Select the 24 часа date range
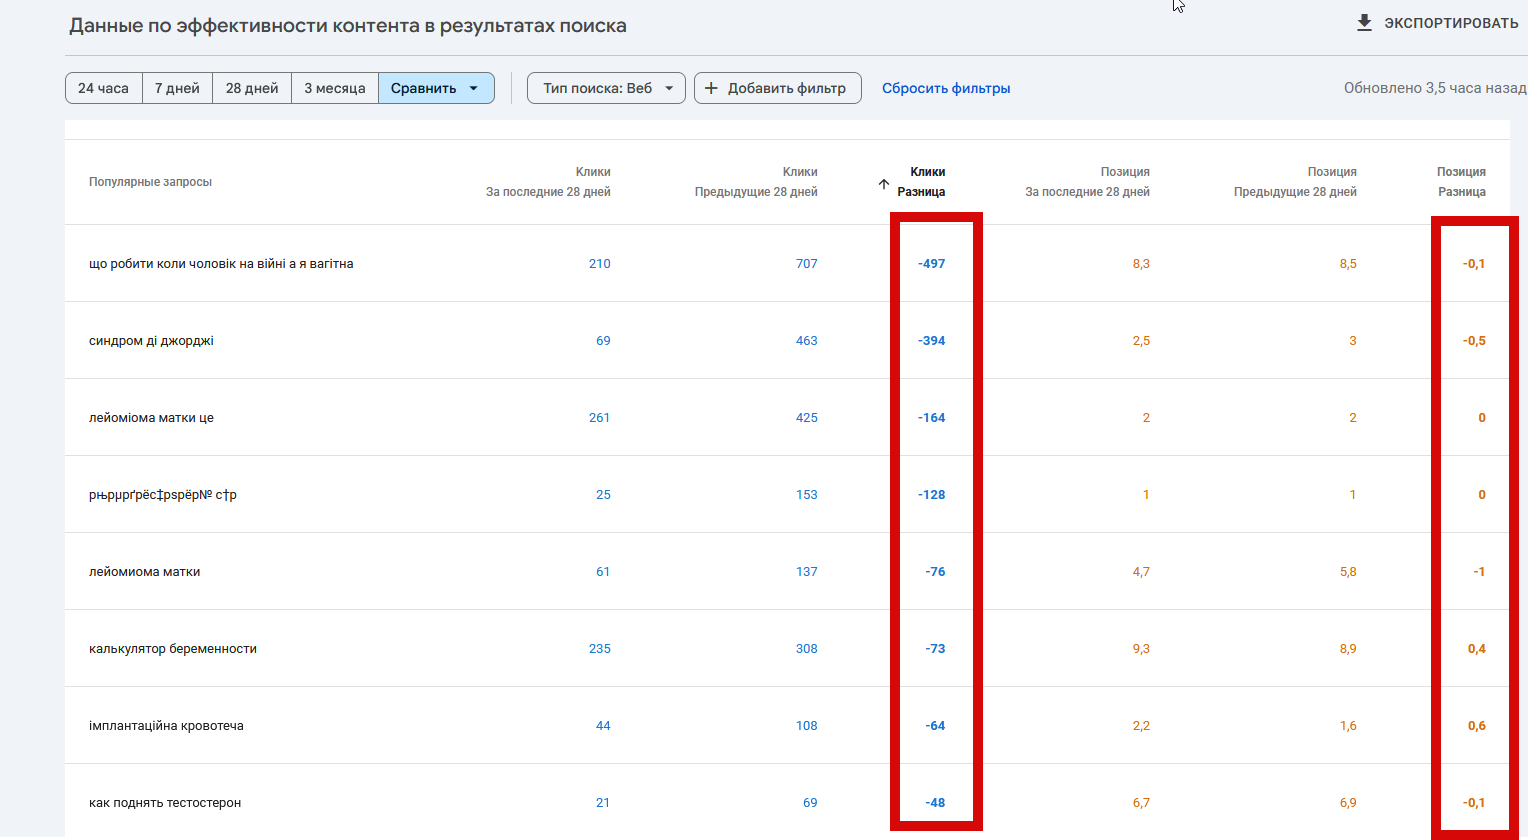This screenshot has width=1528, height=840. [104, 88]
